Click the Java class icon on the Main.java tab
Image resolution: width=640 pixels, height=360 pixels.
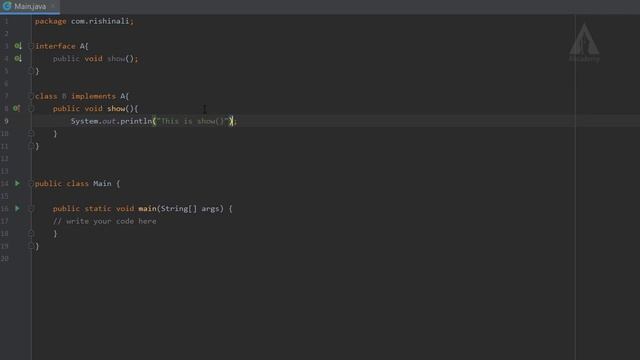(7, 6)
